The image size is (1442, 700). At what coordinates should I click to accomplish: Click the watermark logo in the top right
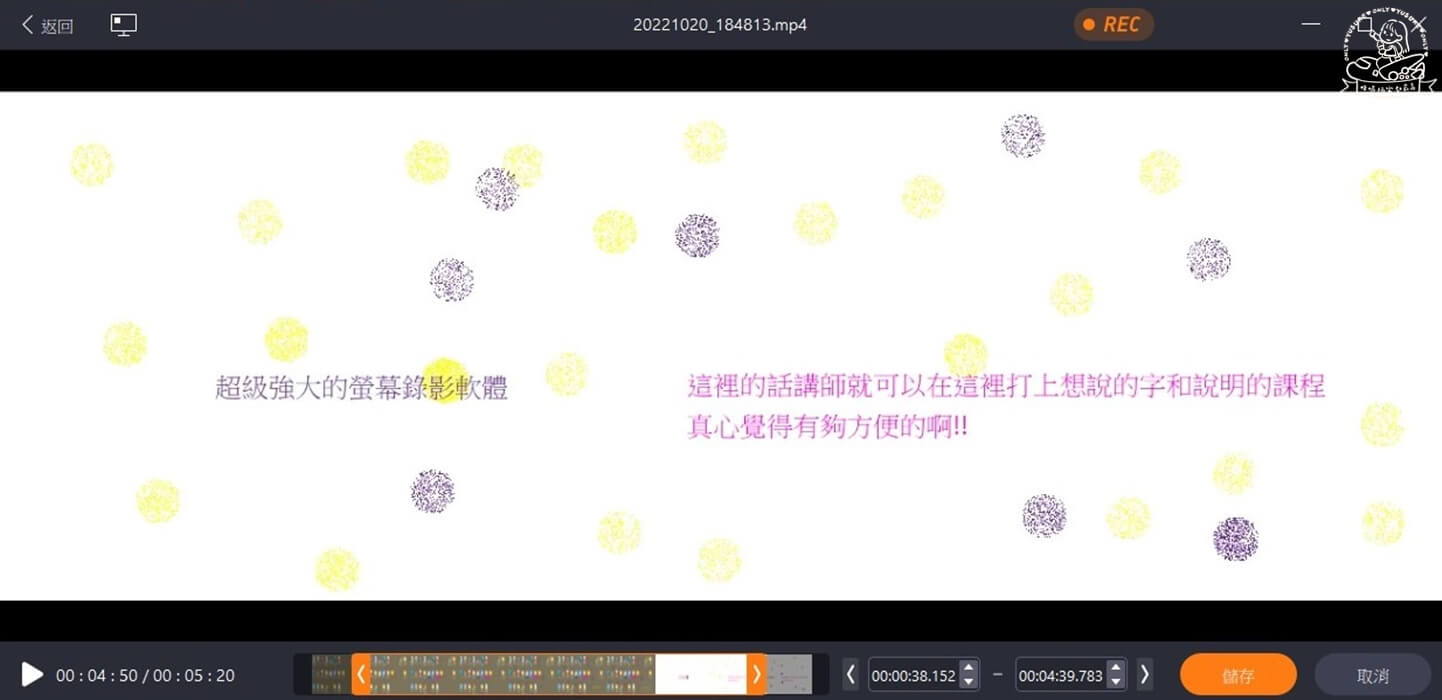[1385, 47]
